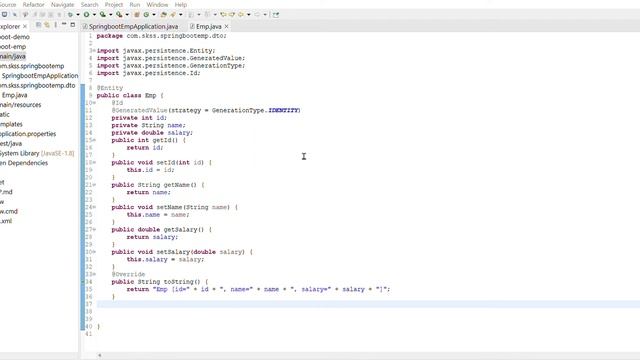
Task: Maximize the explorer panel
Action: (73, 24)
